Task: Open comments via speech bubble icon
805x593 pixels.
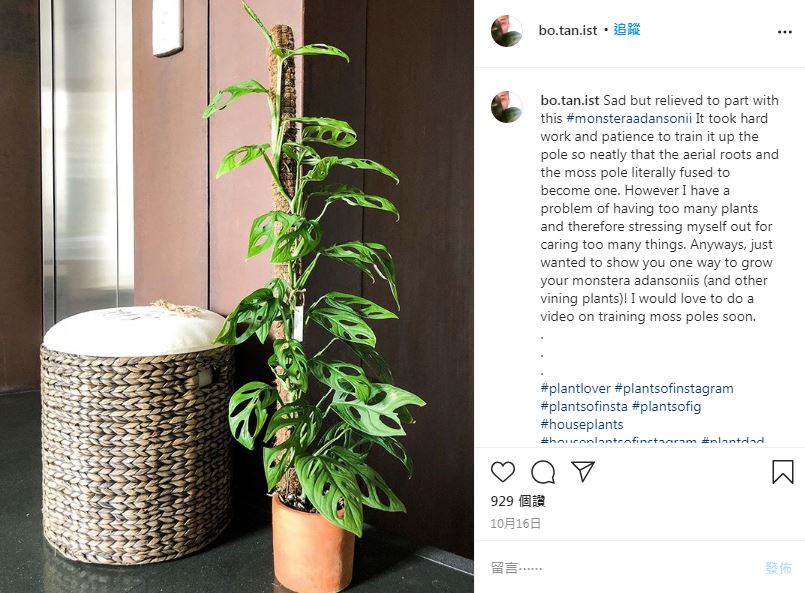Action: pyautogui.click(x=543, y=472)
